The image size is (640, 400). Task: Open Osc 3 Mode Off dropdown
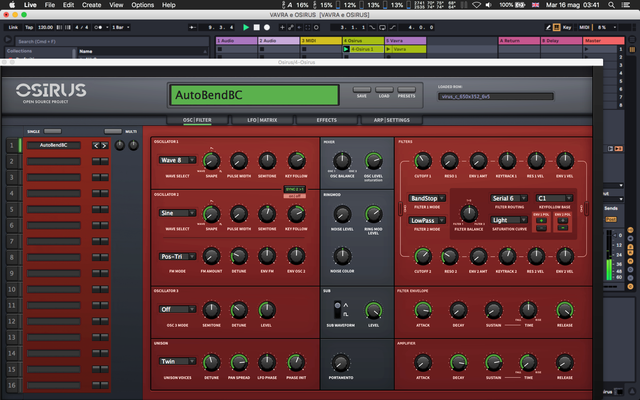click(177, 309)
